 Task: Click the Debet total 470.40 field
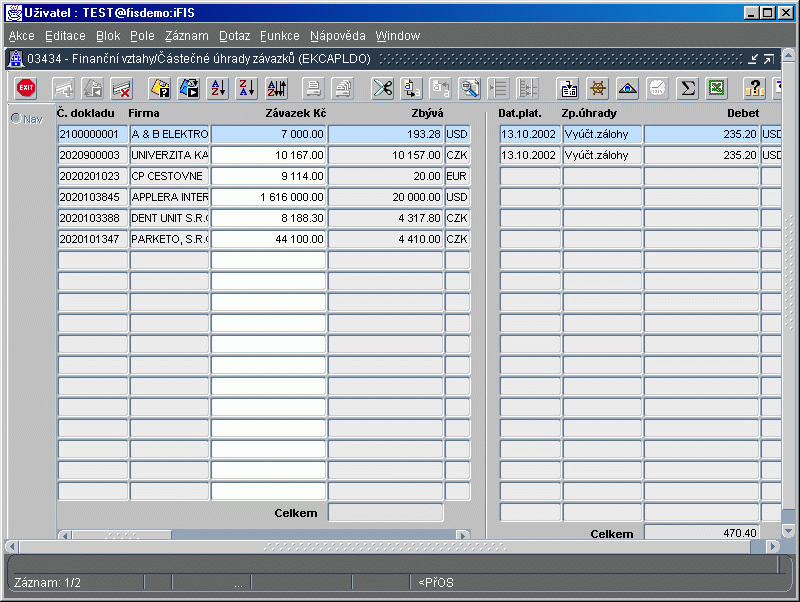click(x=701, y=532)
